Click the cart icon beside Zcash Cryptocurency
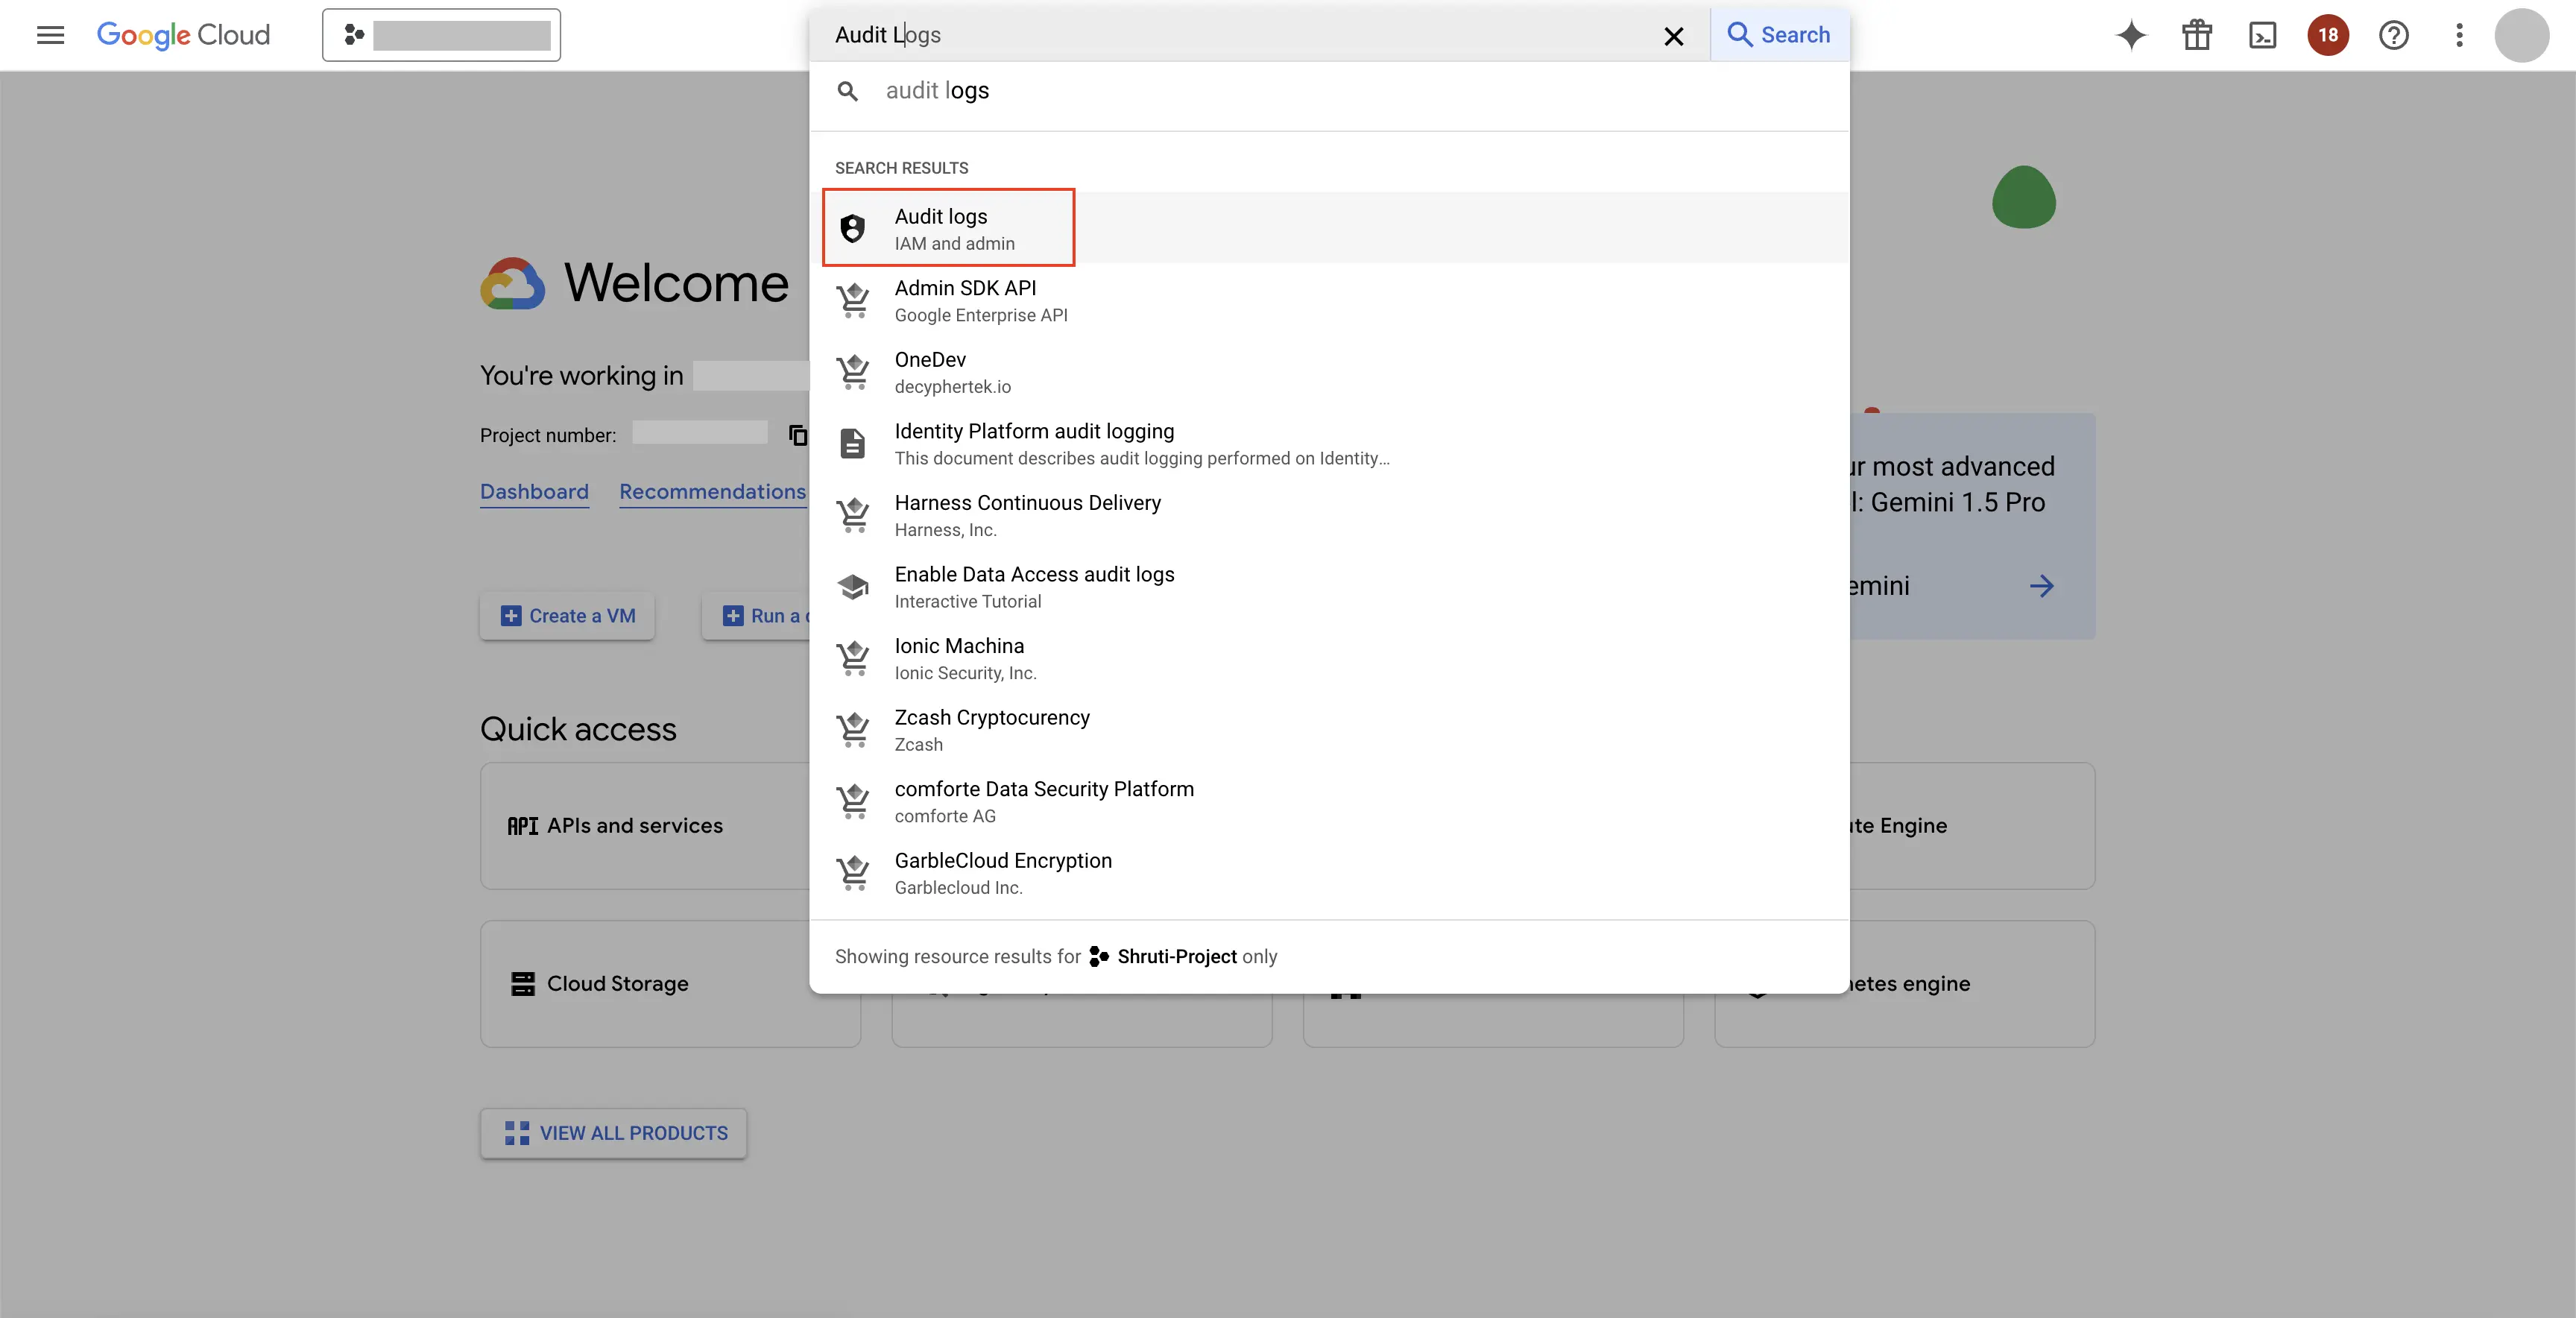Viewport: 2576px width, 1318px height. (x=853, y=730)
